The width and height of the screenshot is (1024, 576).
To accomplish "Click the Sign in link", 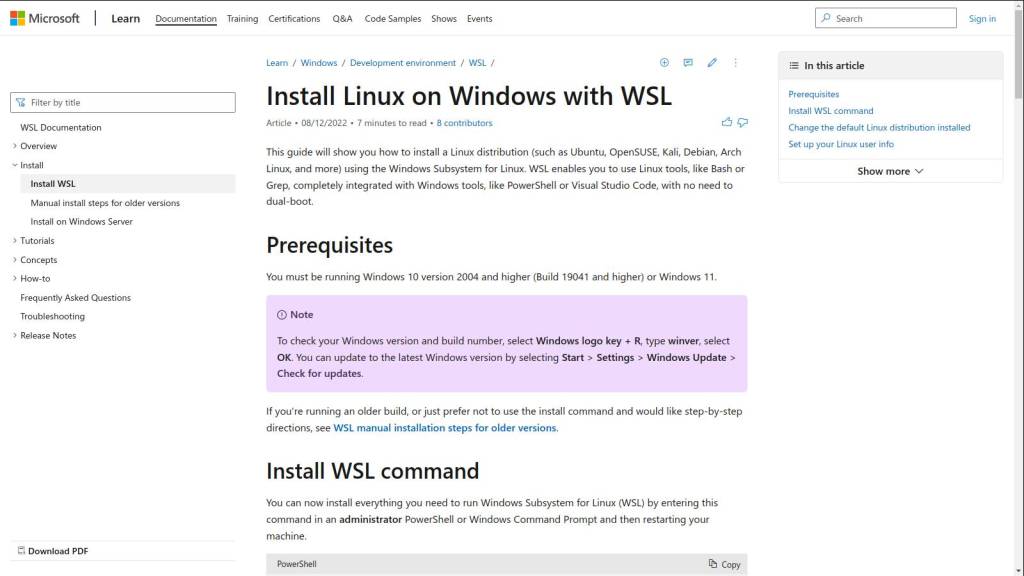I will (x=982, y=19).
